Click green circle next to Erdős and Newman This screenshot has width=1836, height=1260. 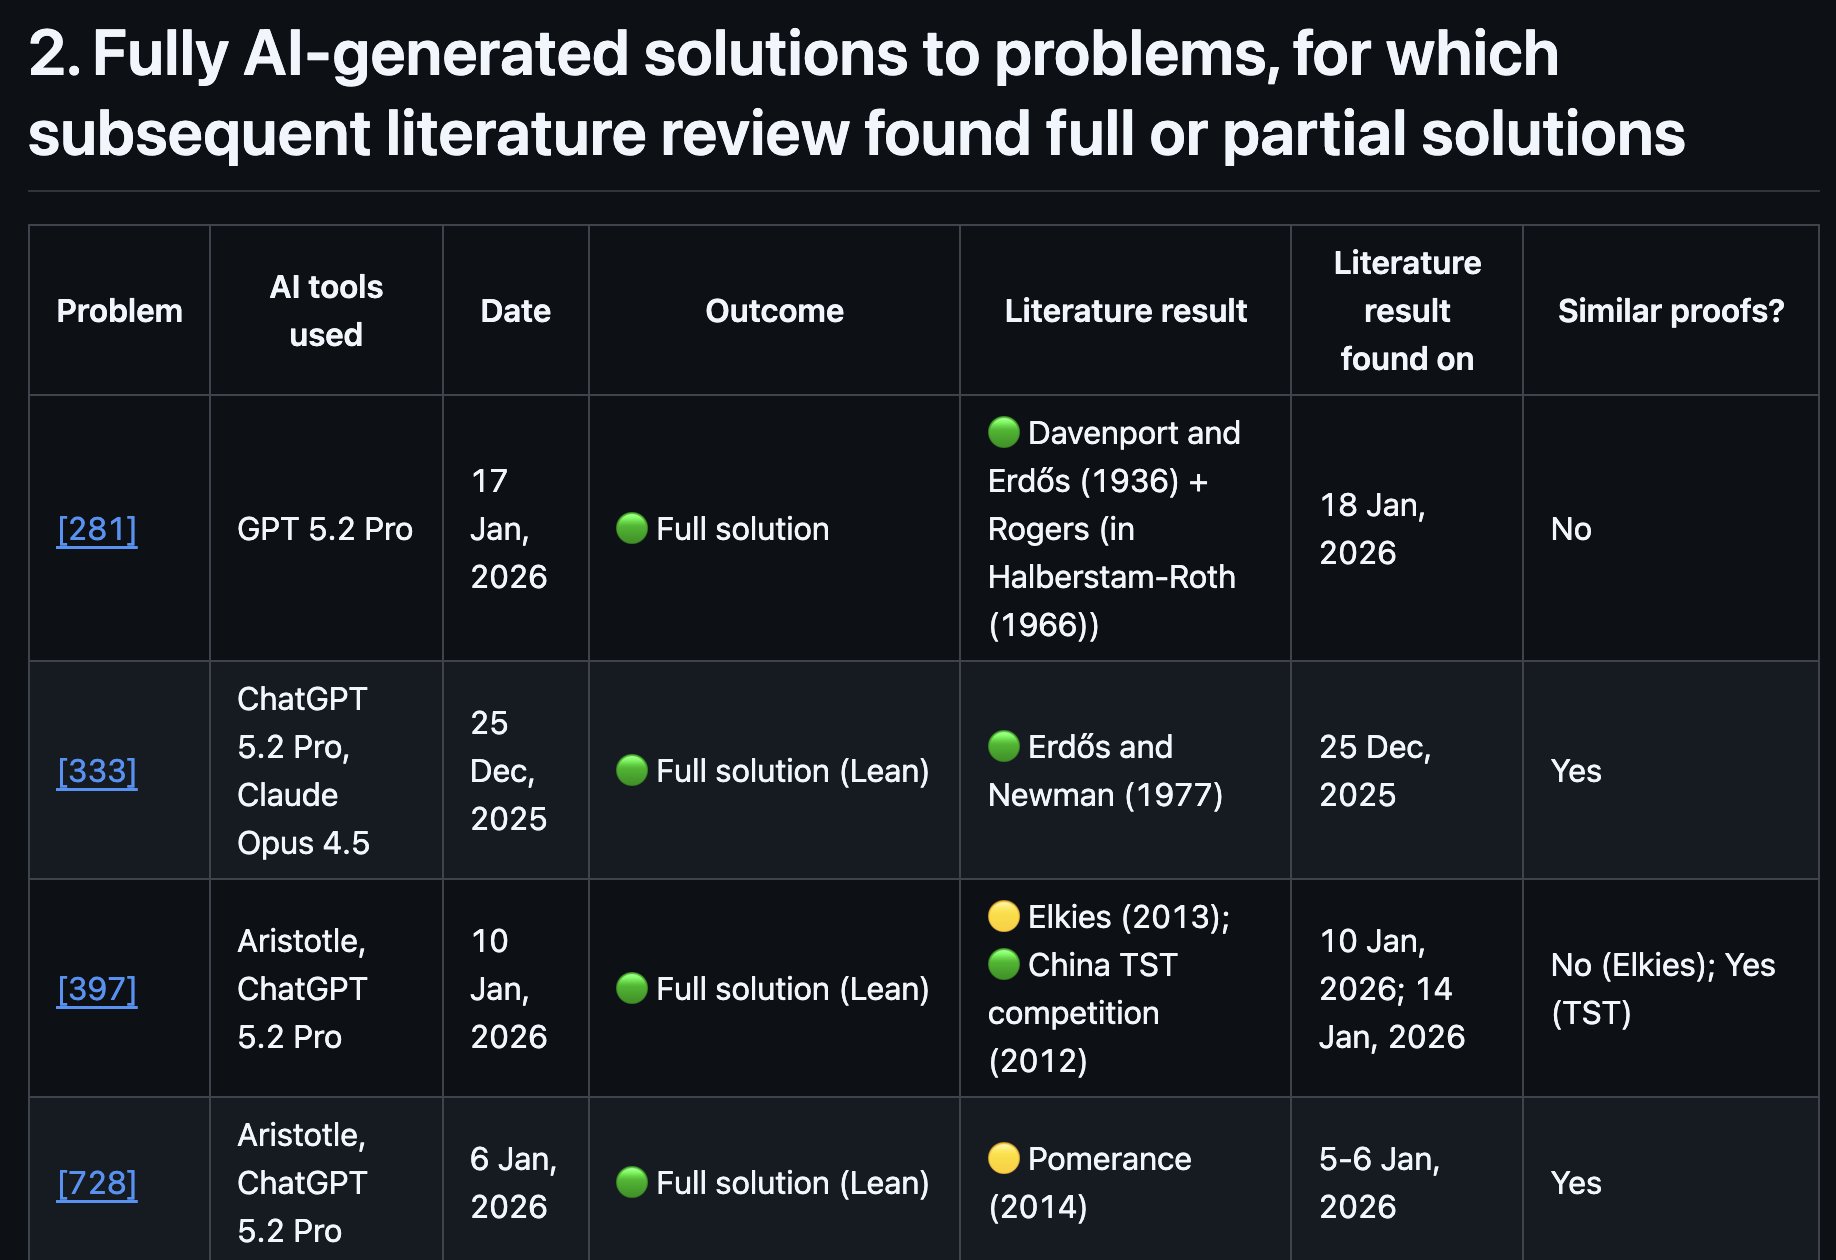(x=1003, y=746)
